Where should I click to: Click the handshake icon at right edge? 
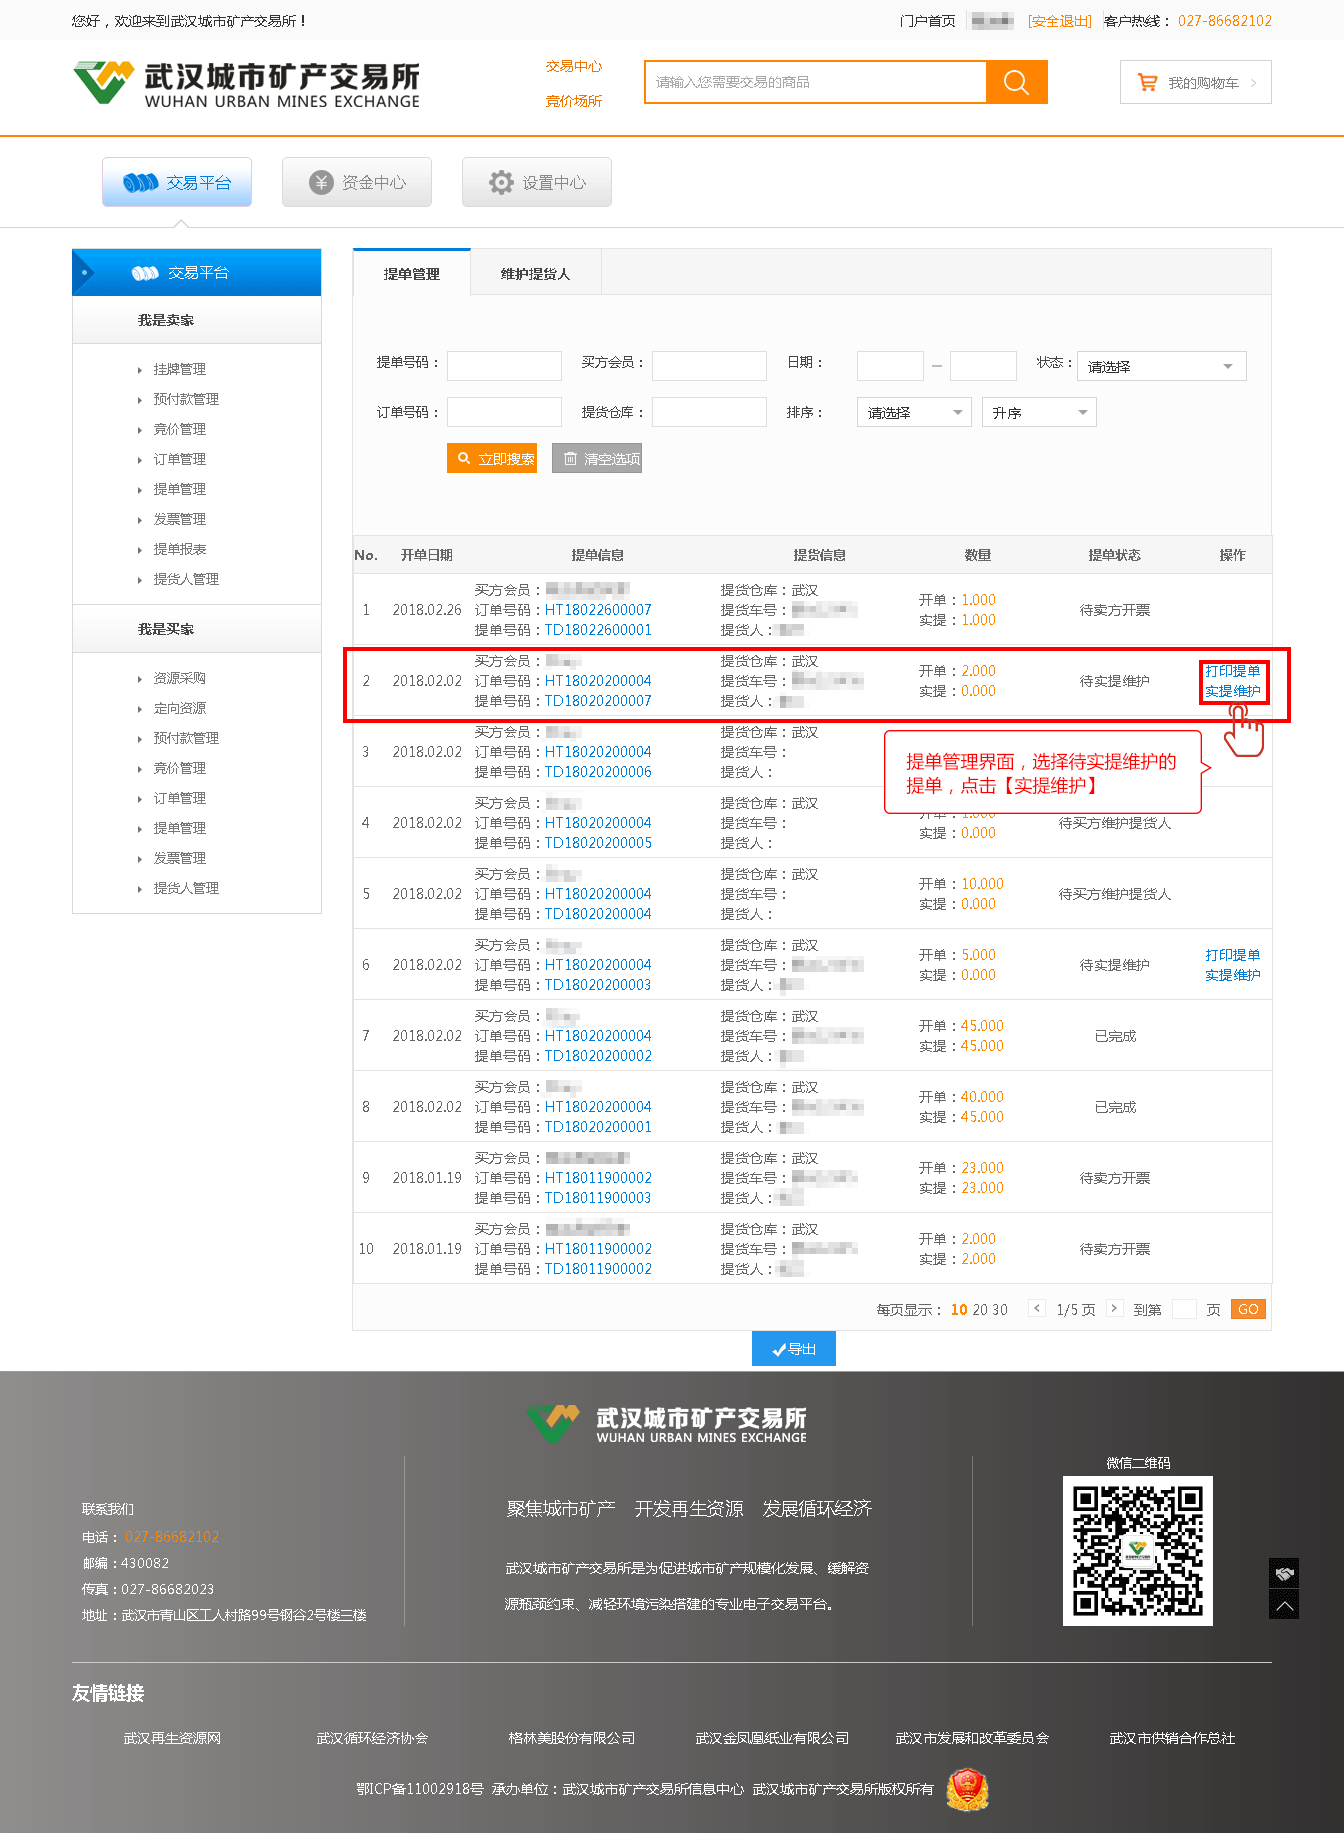[1284, 1573]
